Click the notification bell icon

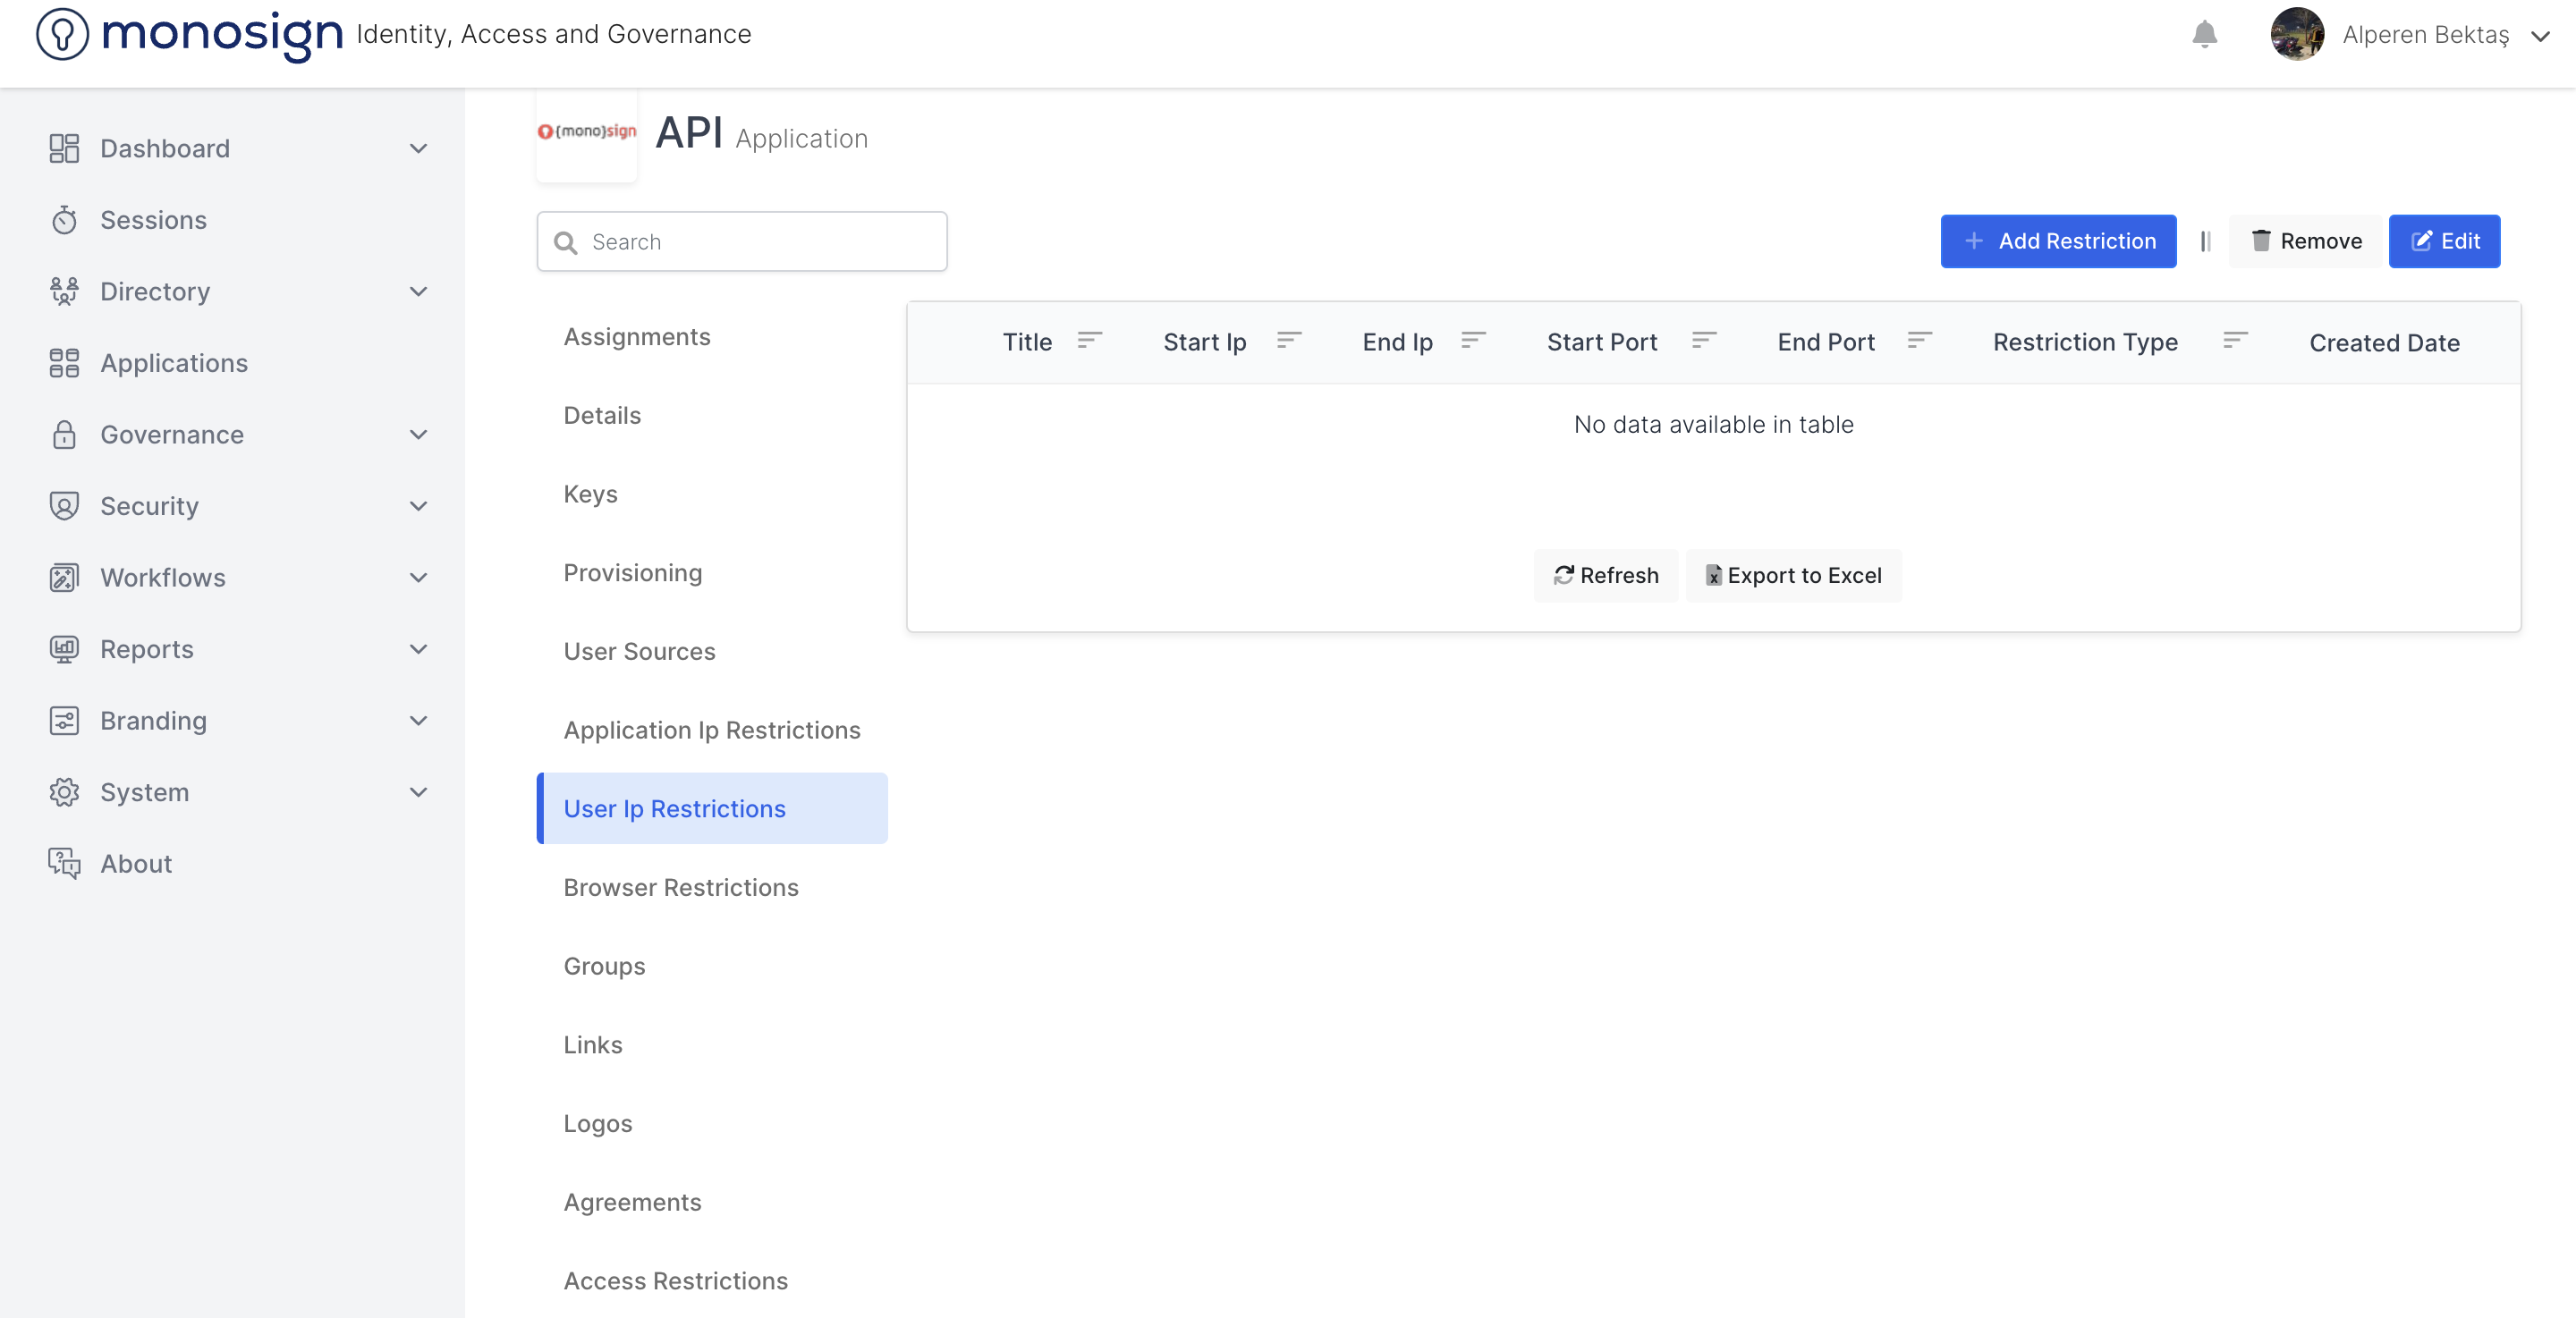pyautogui.click(x=2204, y=35)
